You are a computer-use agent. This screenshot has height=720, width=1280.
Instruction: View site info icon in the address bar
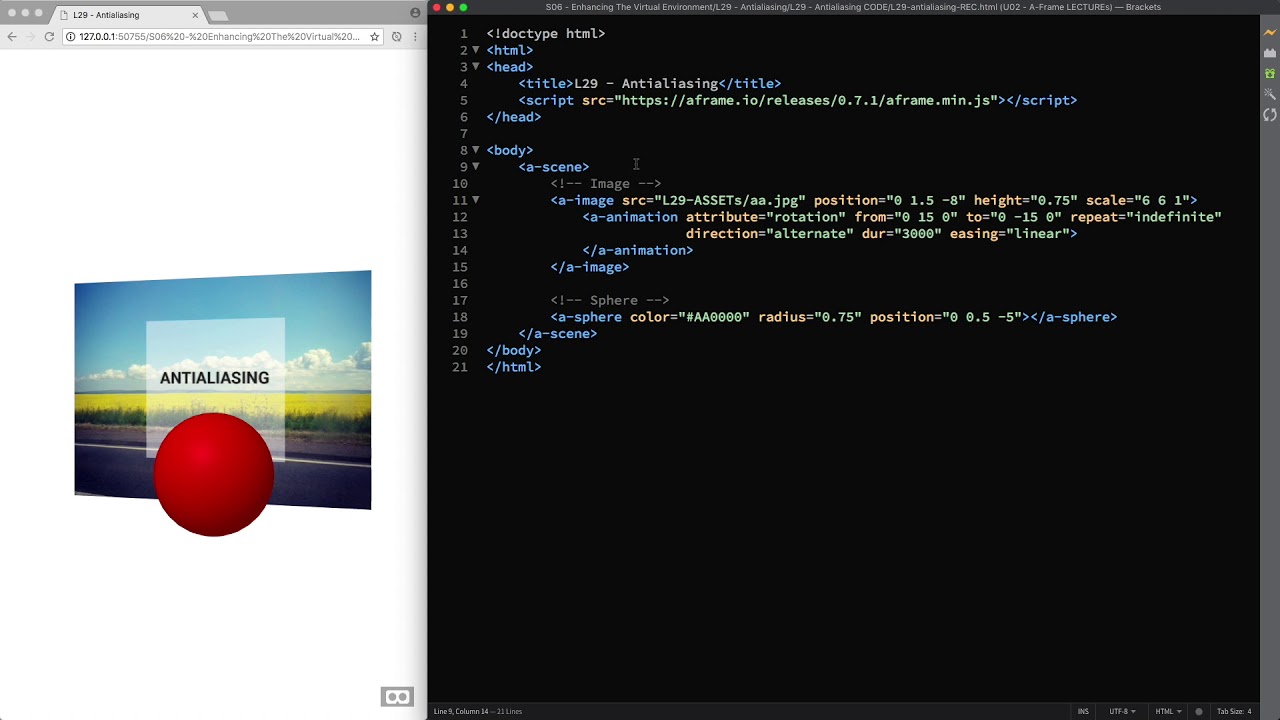pyautogui.click(x=71, y=37)
